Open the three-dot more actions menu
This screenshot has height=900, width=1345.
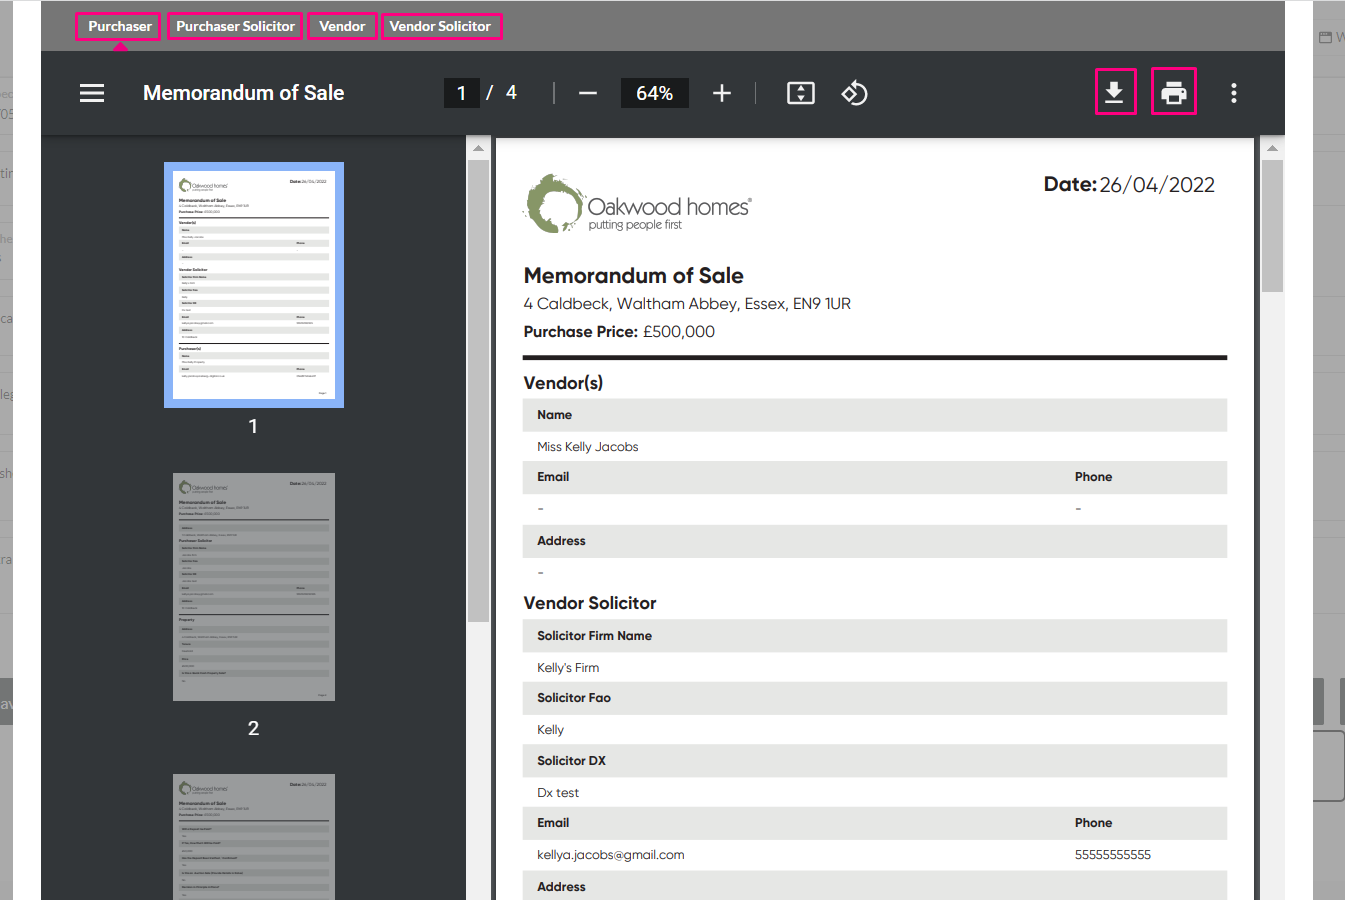pos(1234,93)
